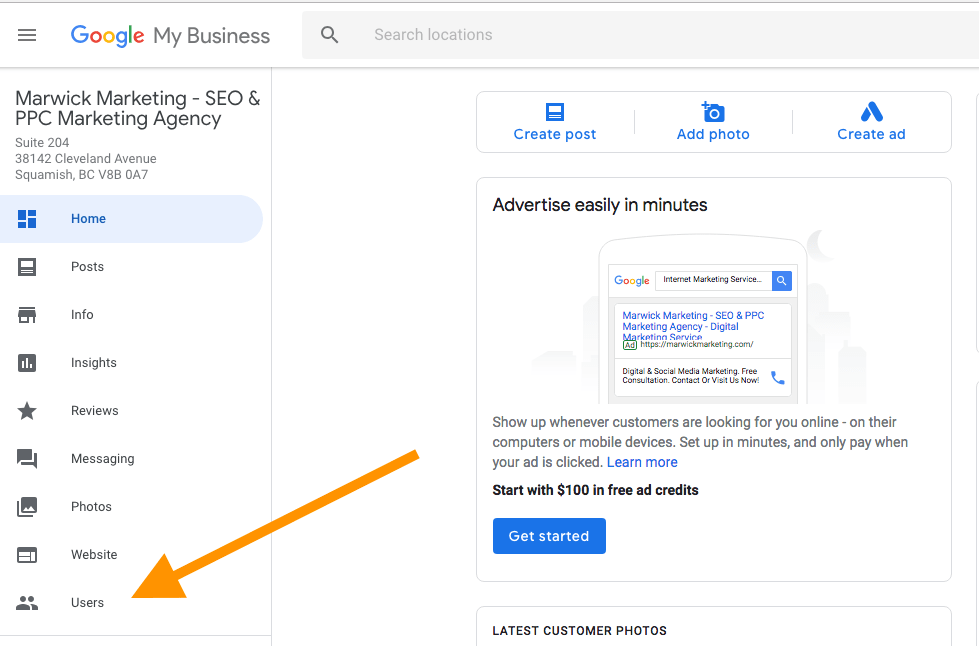Viewport: 979px width, 646px height.
Task: Click the Messaging chat bubble icon
Action: click(x=27, y=459)
